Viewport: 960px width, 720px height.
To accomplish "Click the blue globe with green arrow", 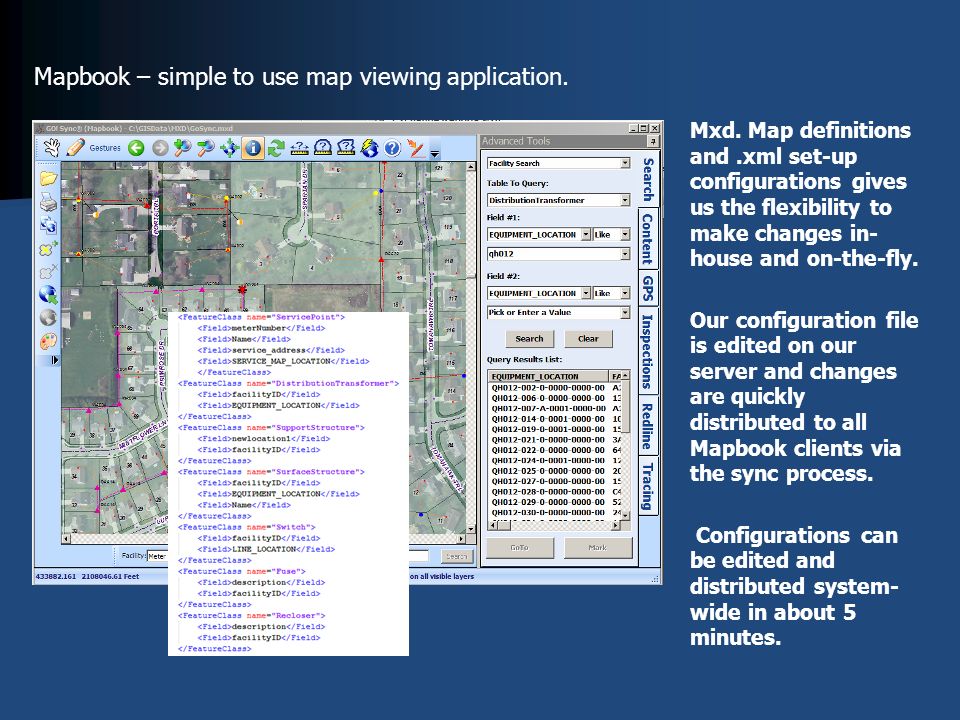I will point(48,294).
